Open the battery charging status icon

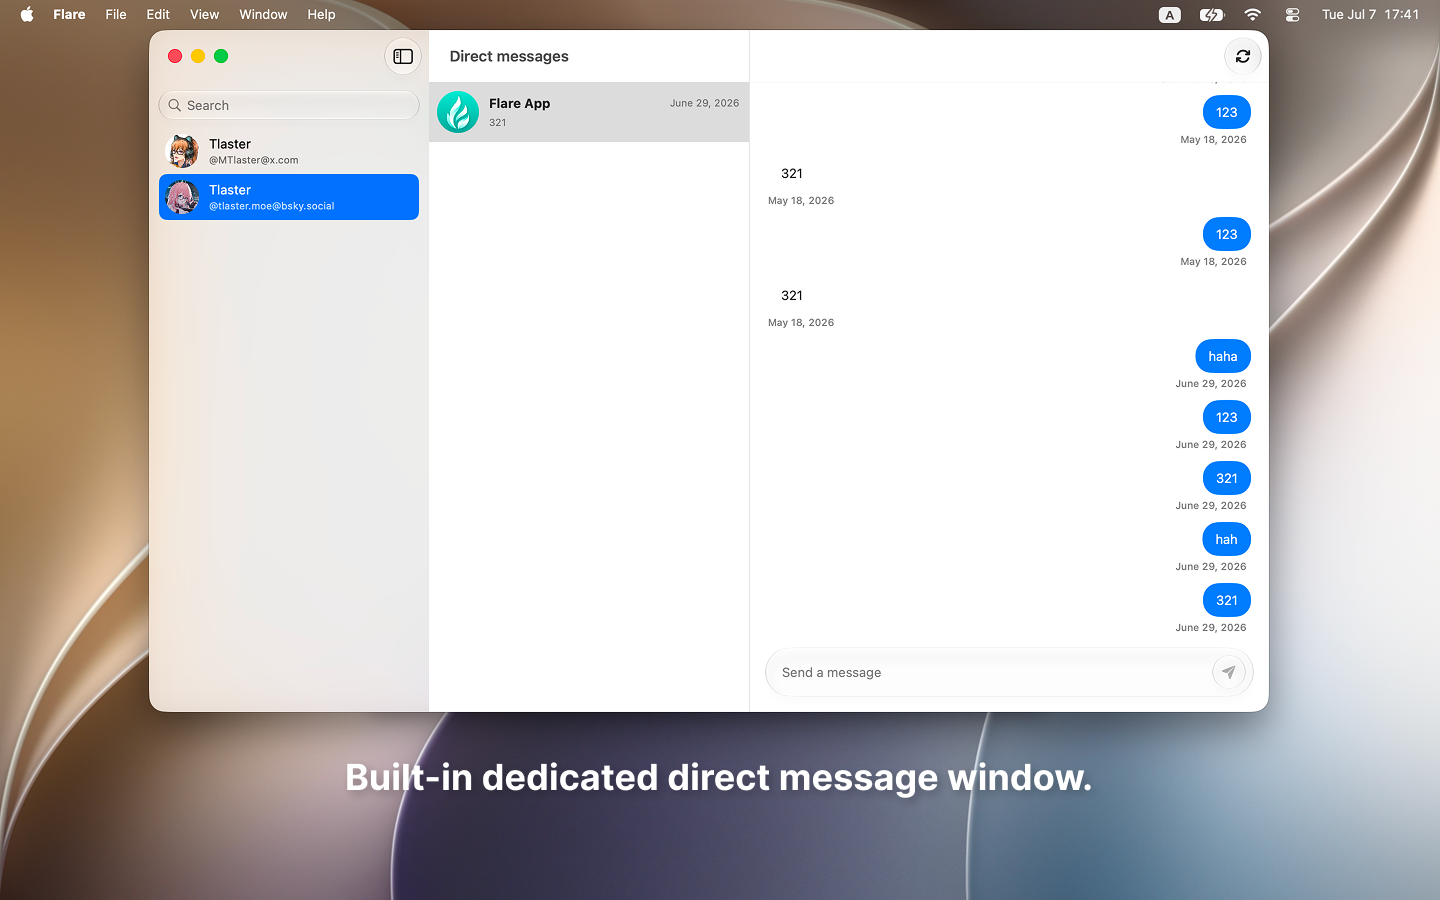click(1211, 14)
